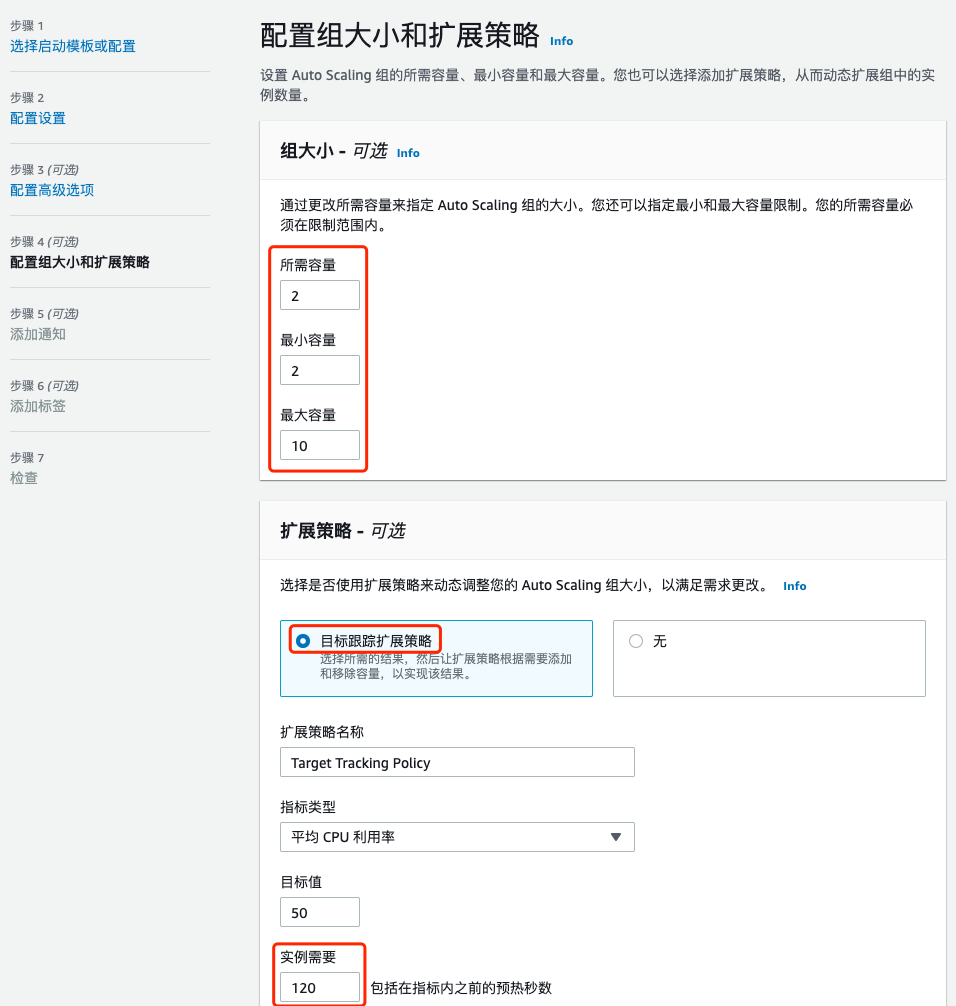956x1006 pixels.
Task: Open 步骤 3 配置高级选项
Action: [x=51, y=189]
